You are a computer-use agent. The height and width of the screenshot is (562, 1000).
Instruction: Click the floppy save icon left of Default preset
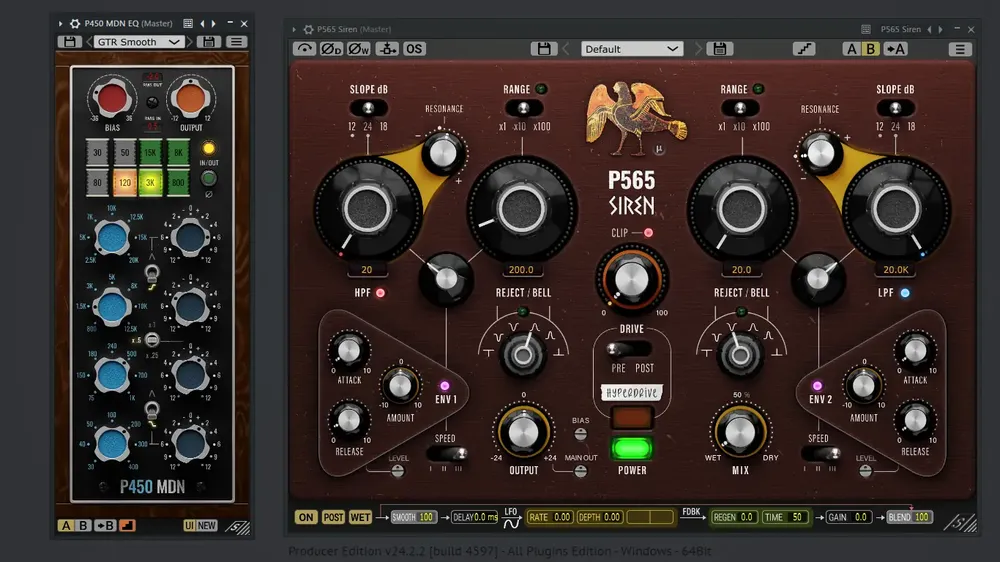coord(543,49)
